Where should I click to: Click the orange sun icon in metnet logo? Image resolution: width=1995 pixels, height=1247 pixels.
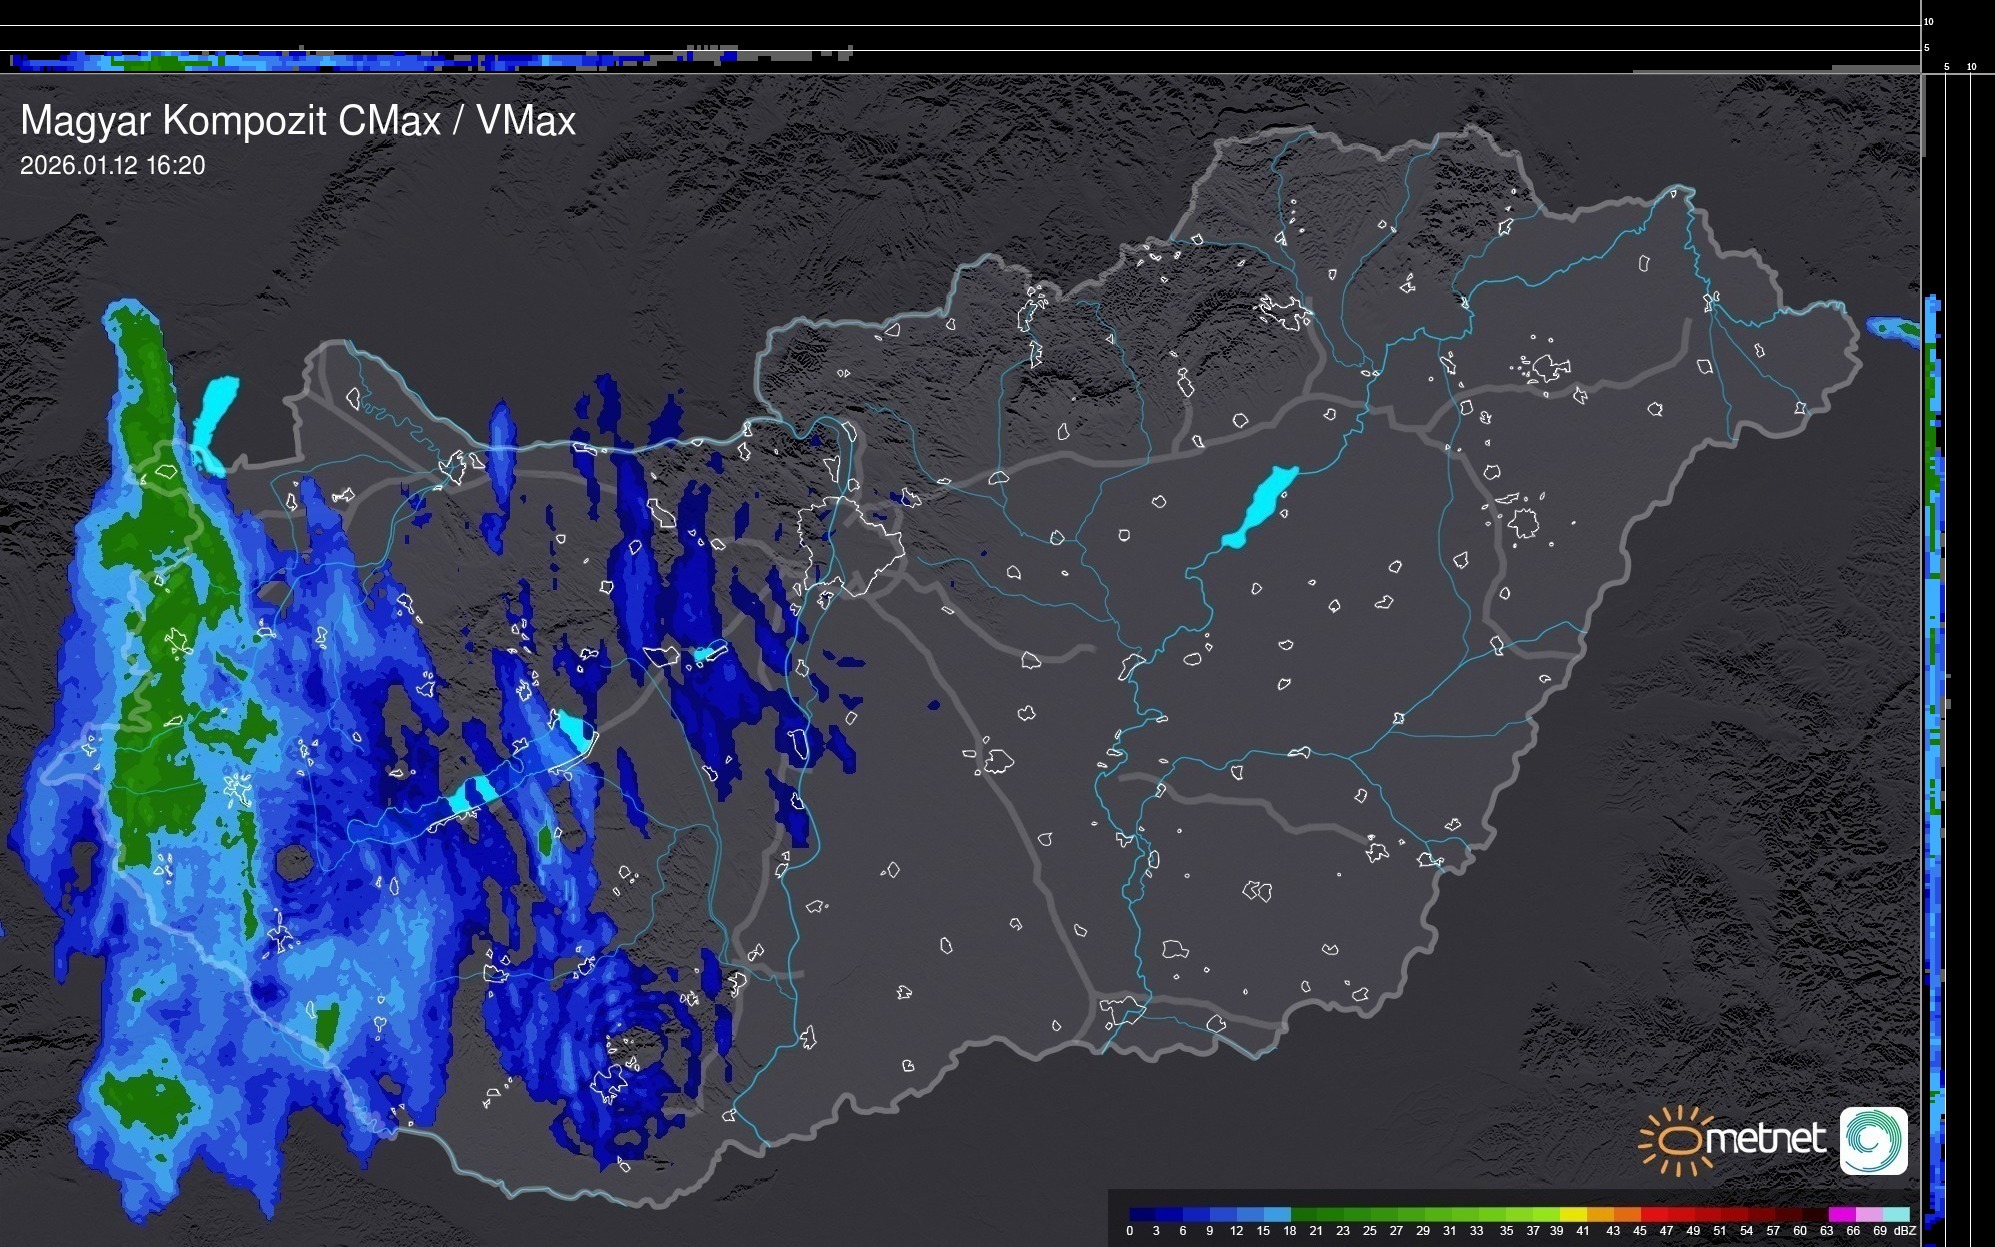[x=1676, y=1140]
